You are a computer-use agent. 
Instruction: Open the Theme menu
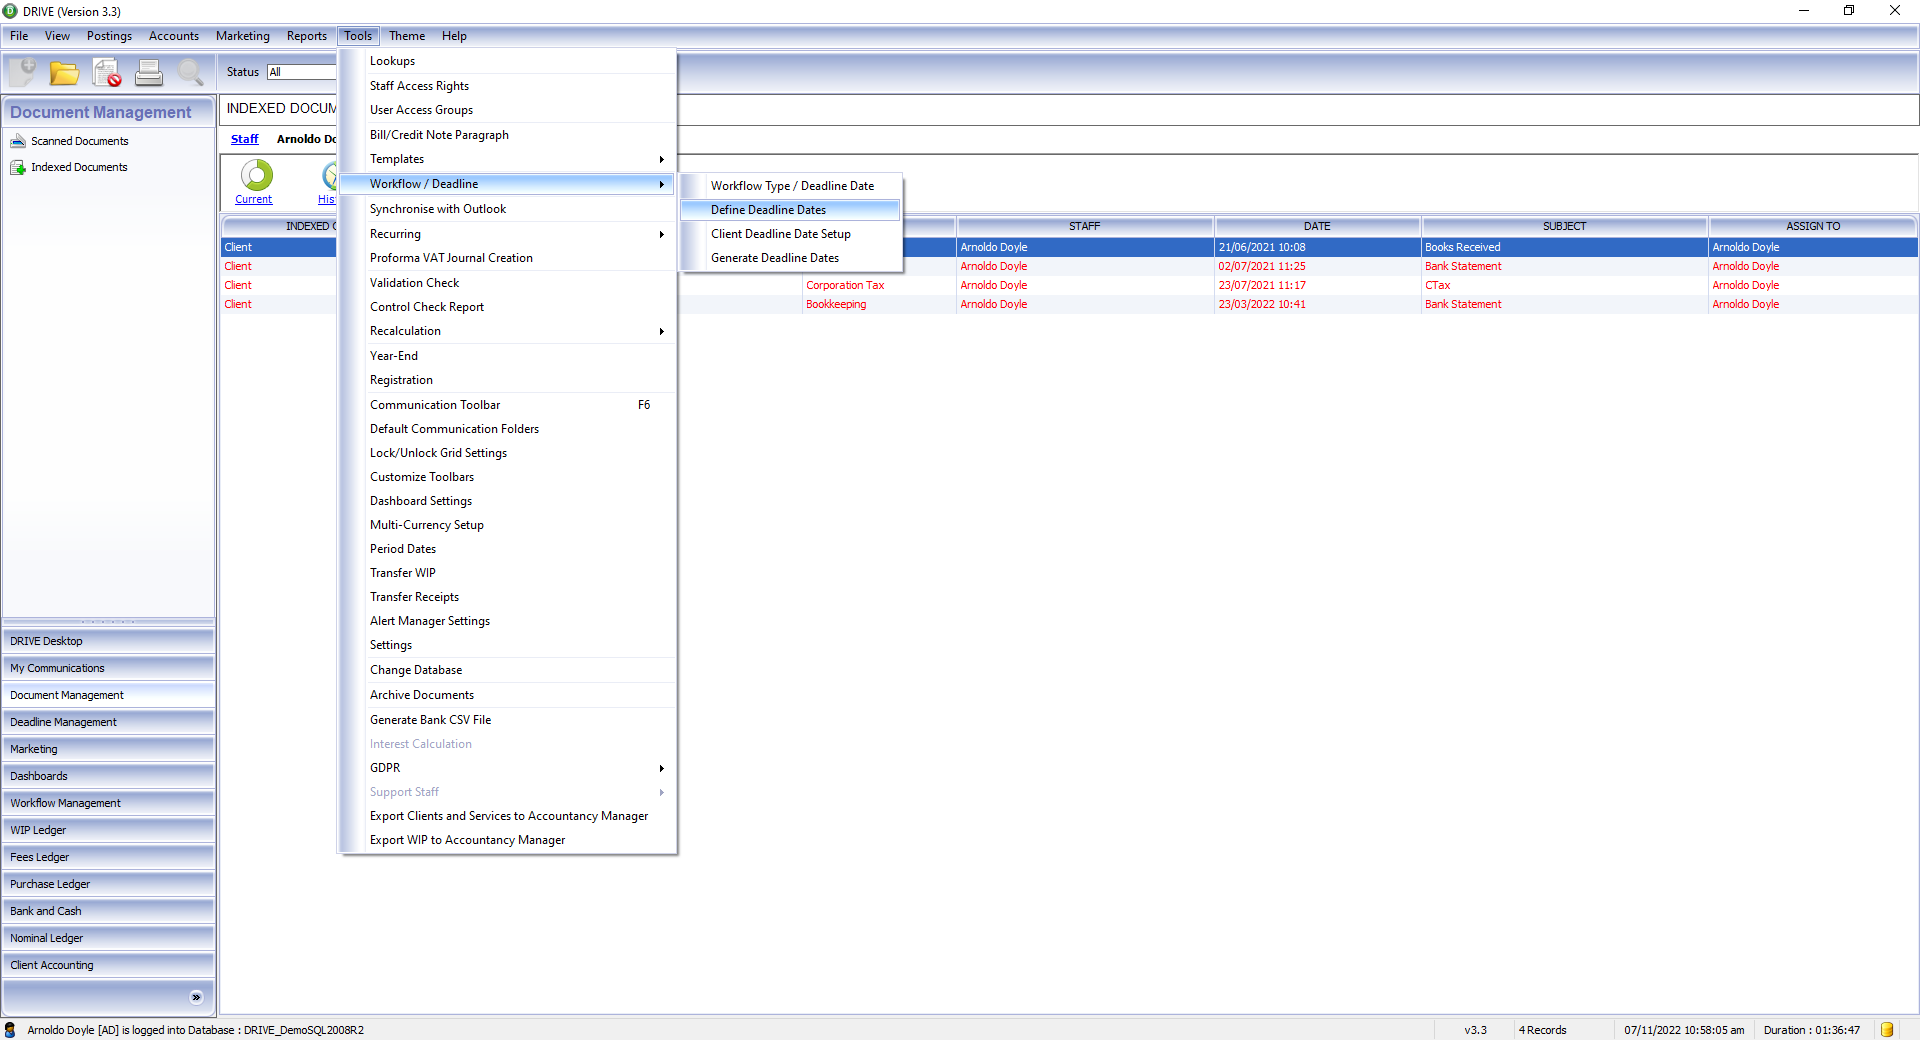click(x=407, y=36)
